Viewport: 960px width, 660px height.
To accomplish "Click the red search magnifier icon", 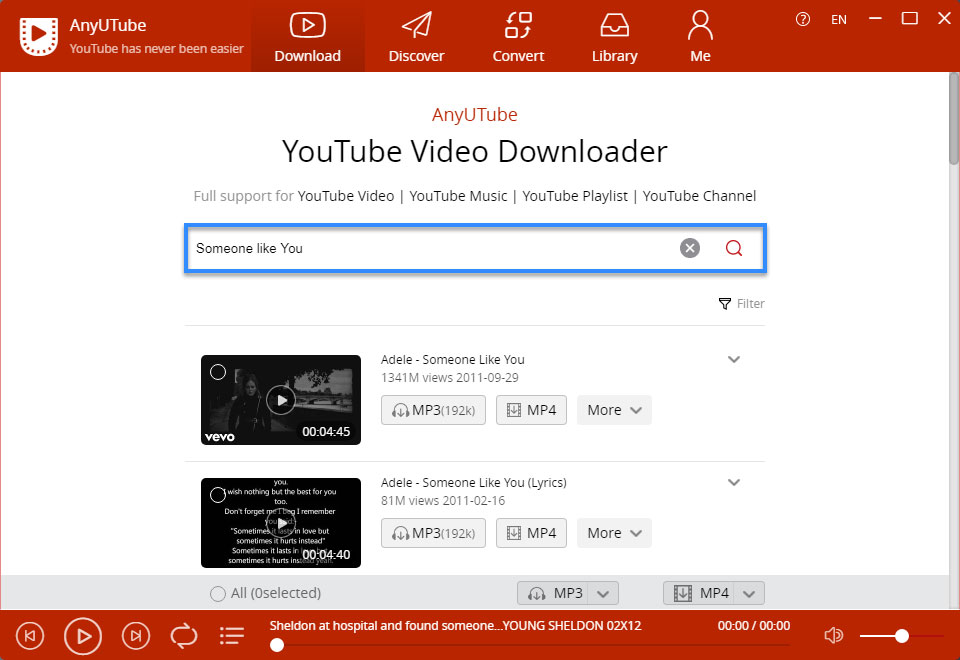I will 733,248.
